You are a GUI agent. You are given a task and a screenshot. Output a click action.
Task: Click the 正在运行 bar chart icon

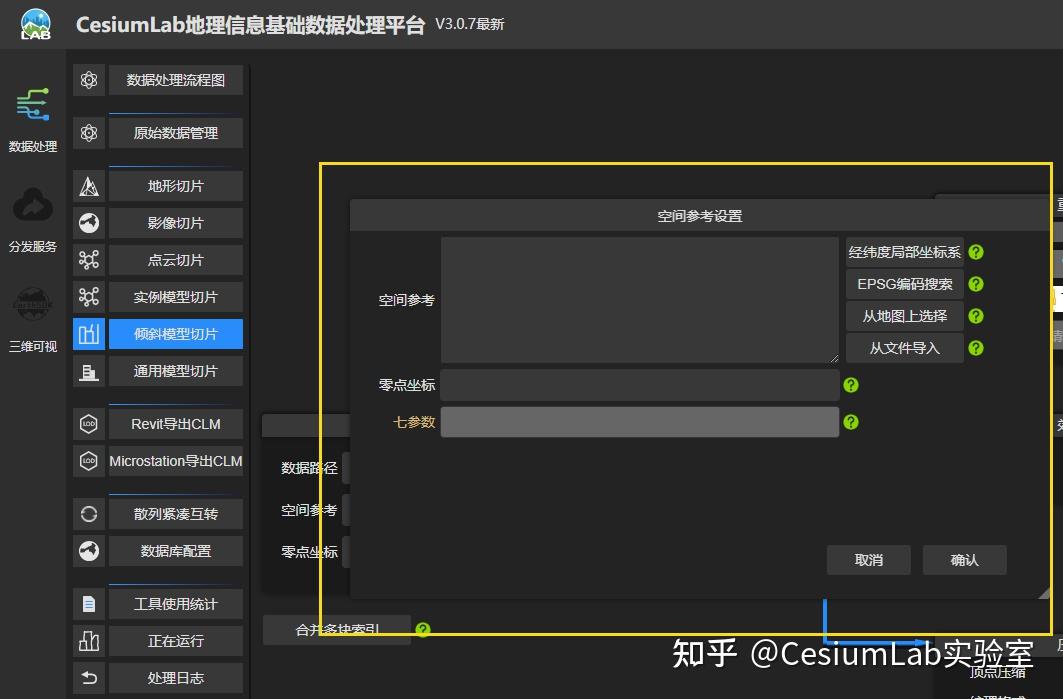(89, 640)
